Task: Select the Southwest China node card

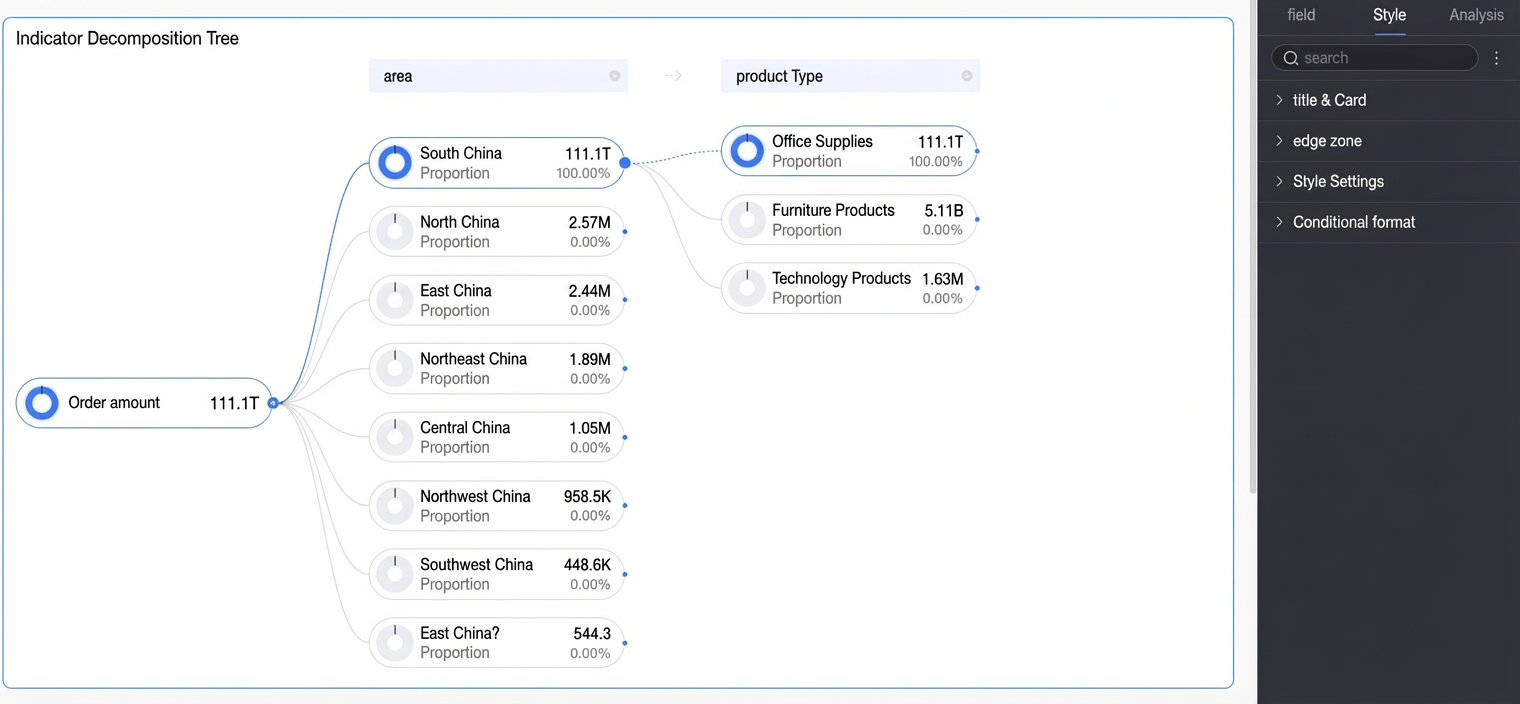Action: pyautogui.click(x=497, y=574)
